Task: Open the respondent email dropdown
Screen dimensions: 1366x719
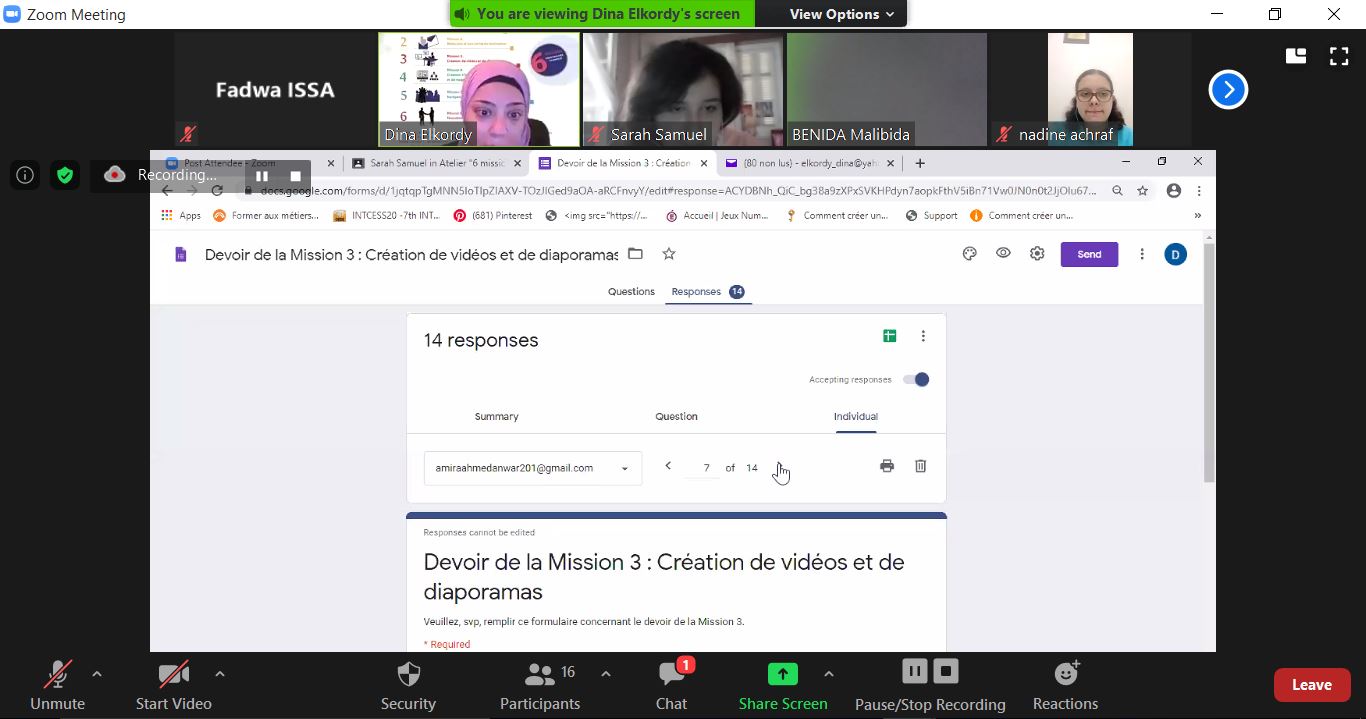Action: pos(532,468)
